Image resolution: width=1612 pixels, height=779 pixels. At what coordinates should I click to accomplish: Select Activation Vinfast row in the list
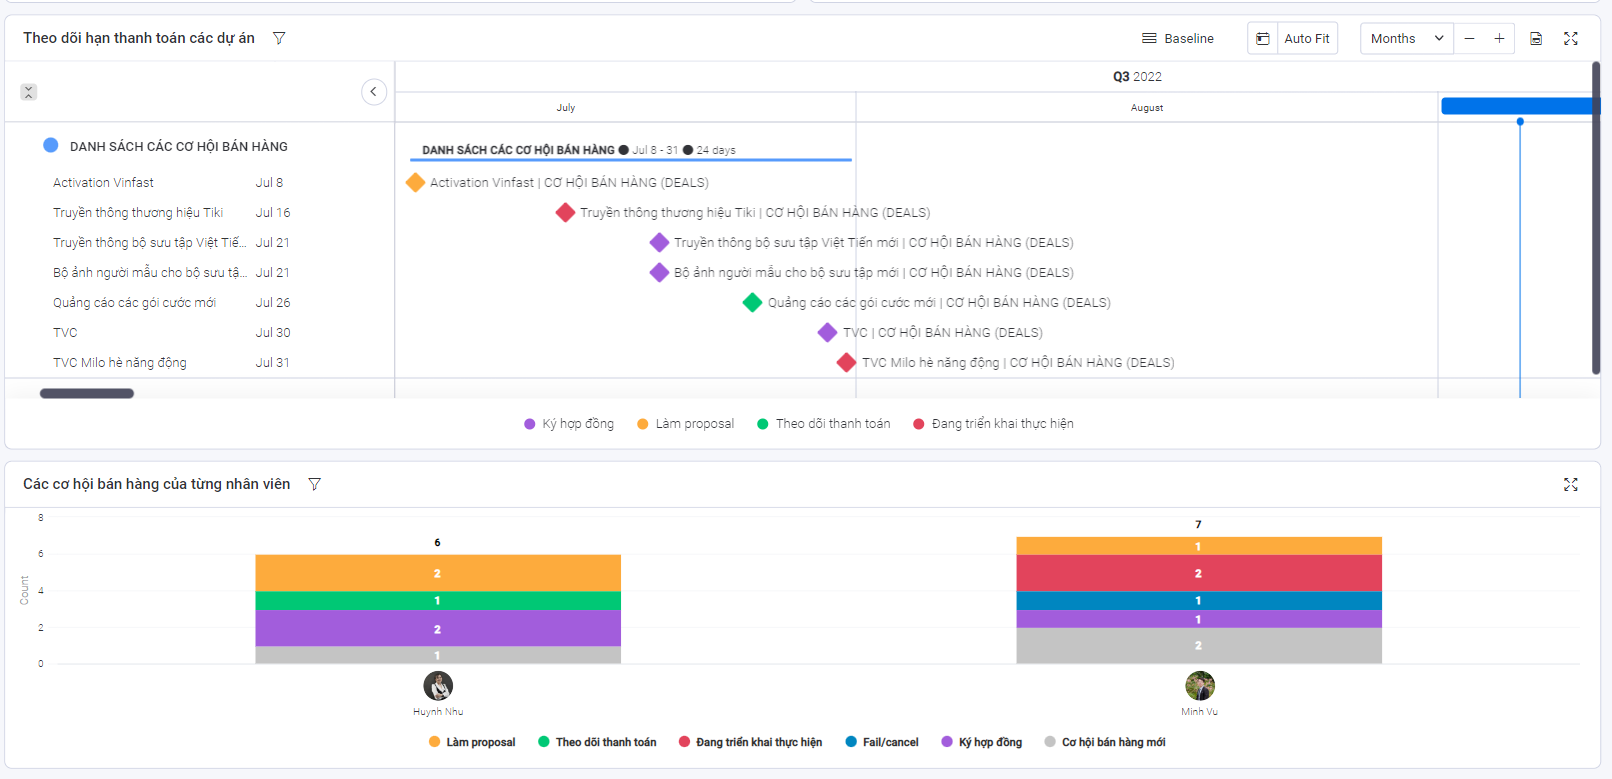(104, 183)
